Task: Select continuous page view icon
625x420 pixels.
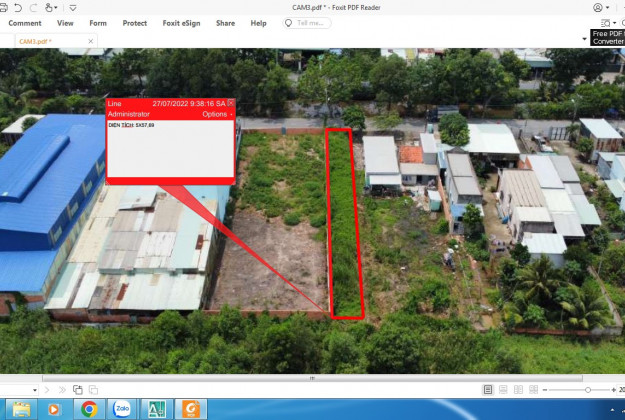Action: click(503, 390)
